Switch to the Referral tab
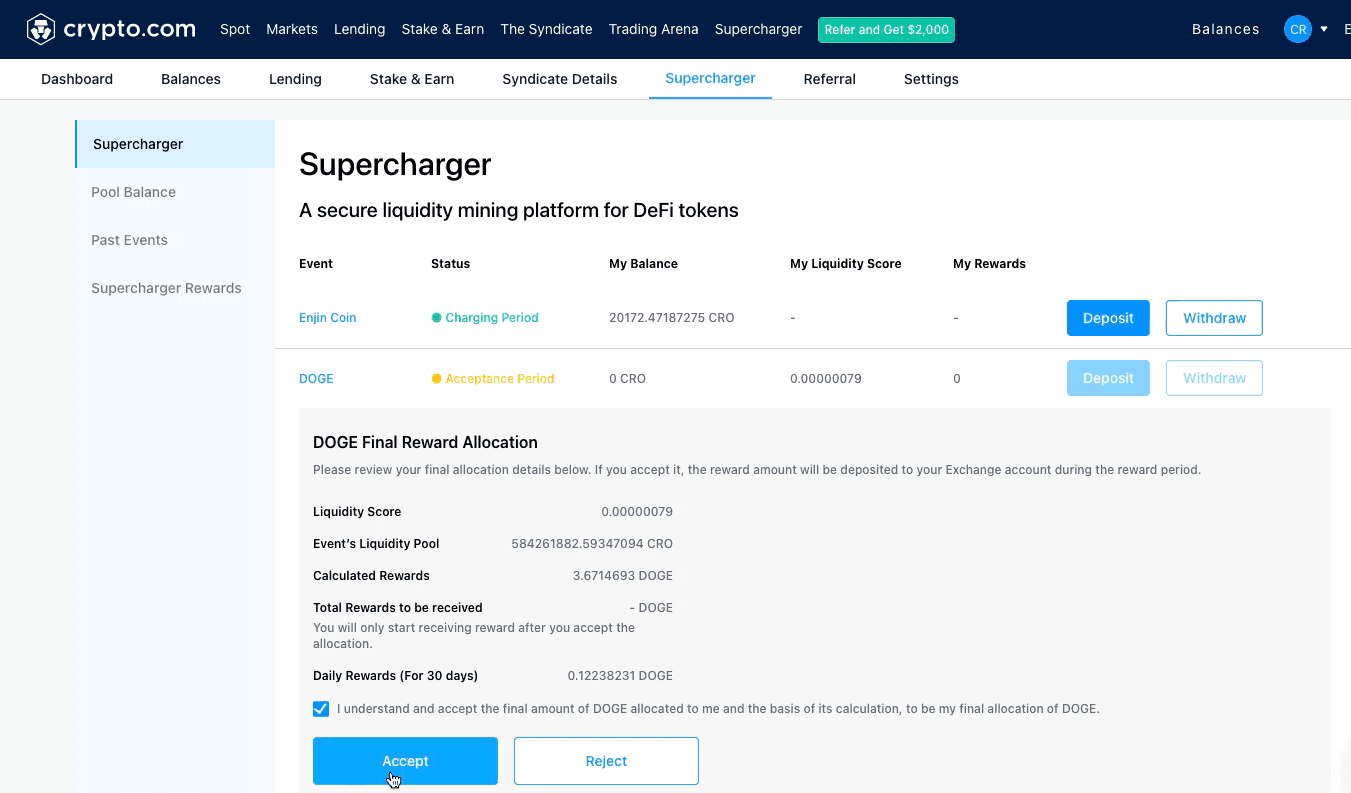The height and width of the screenshot is (793, 1351). [830, 79]
